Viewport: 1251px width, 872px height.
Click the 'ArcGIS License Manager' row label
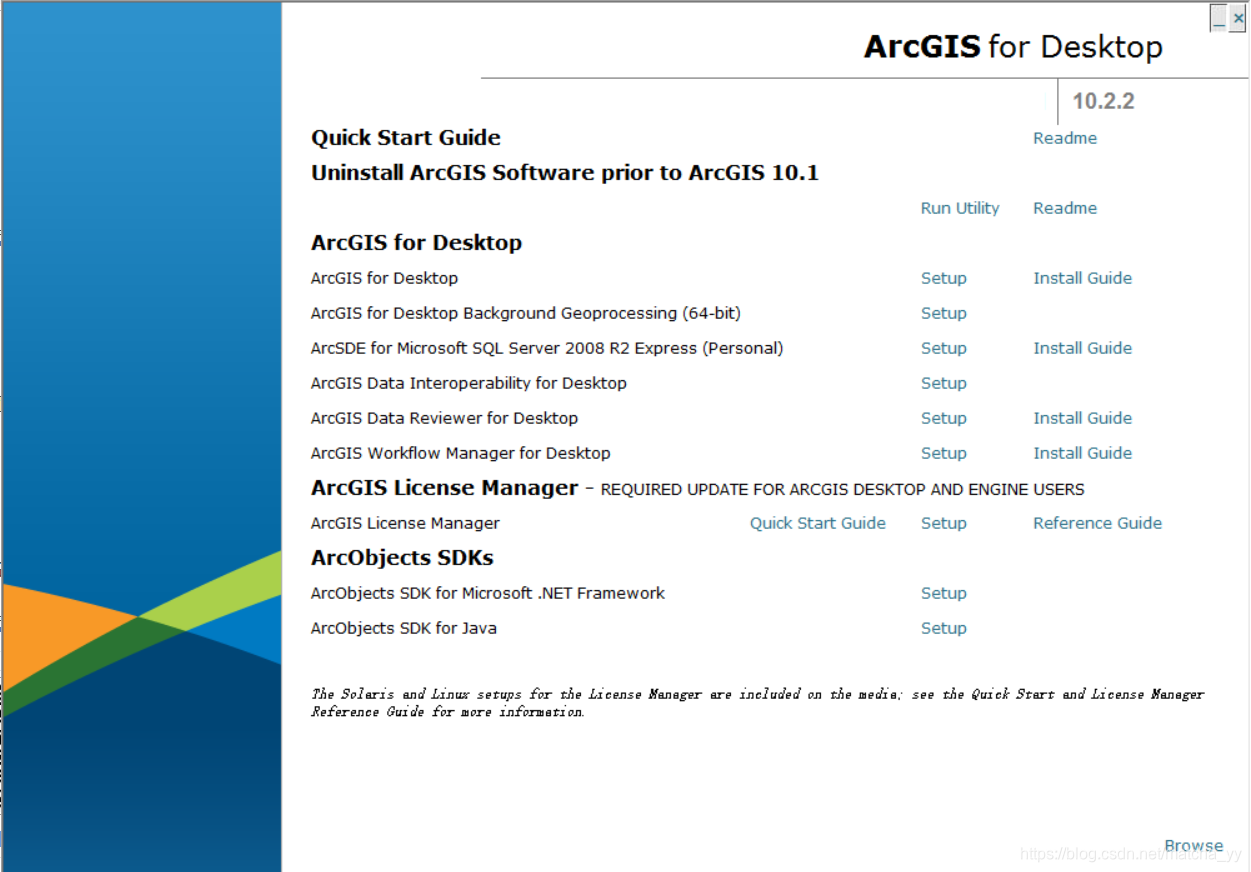405,523
